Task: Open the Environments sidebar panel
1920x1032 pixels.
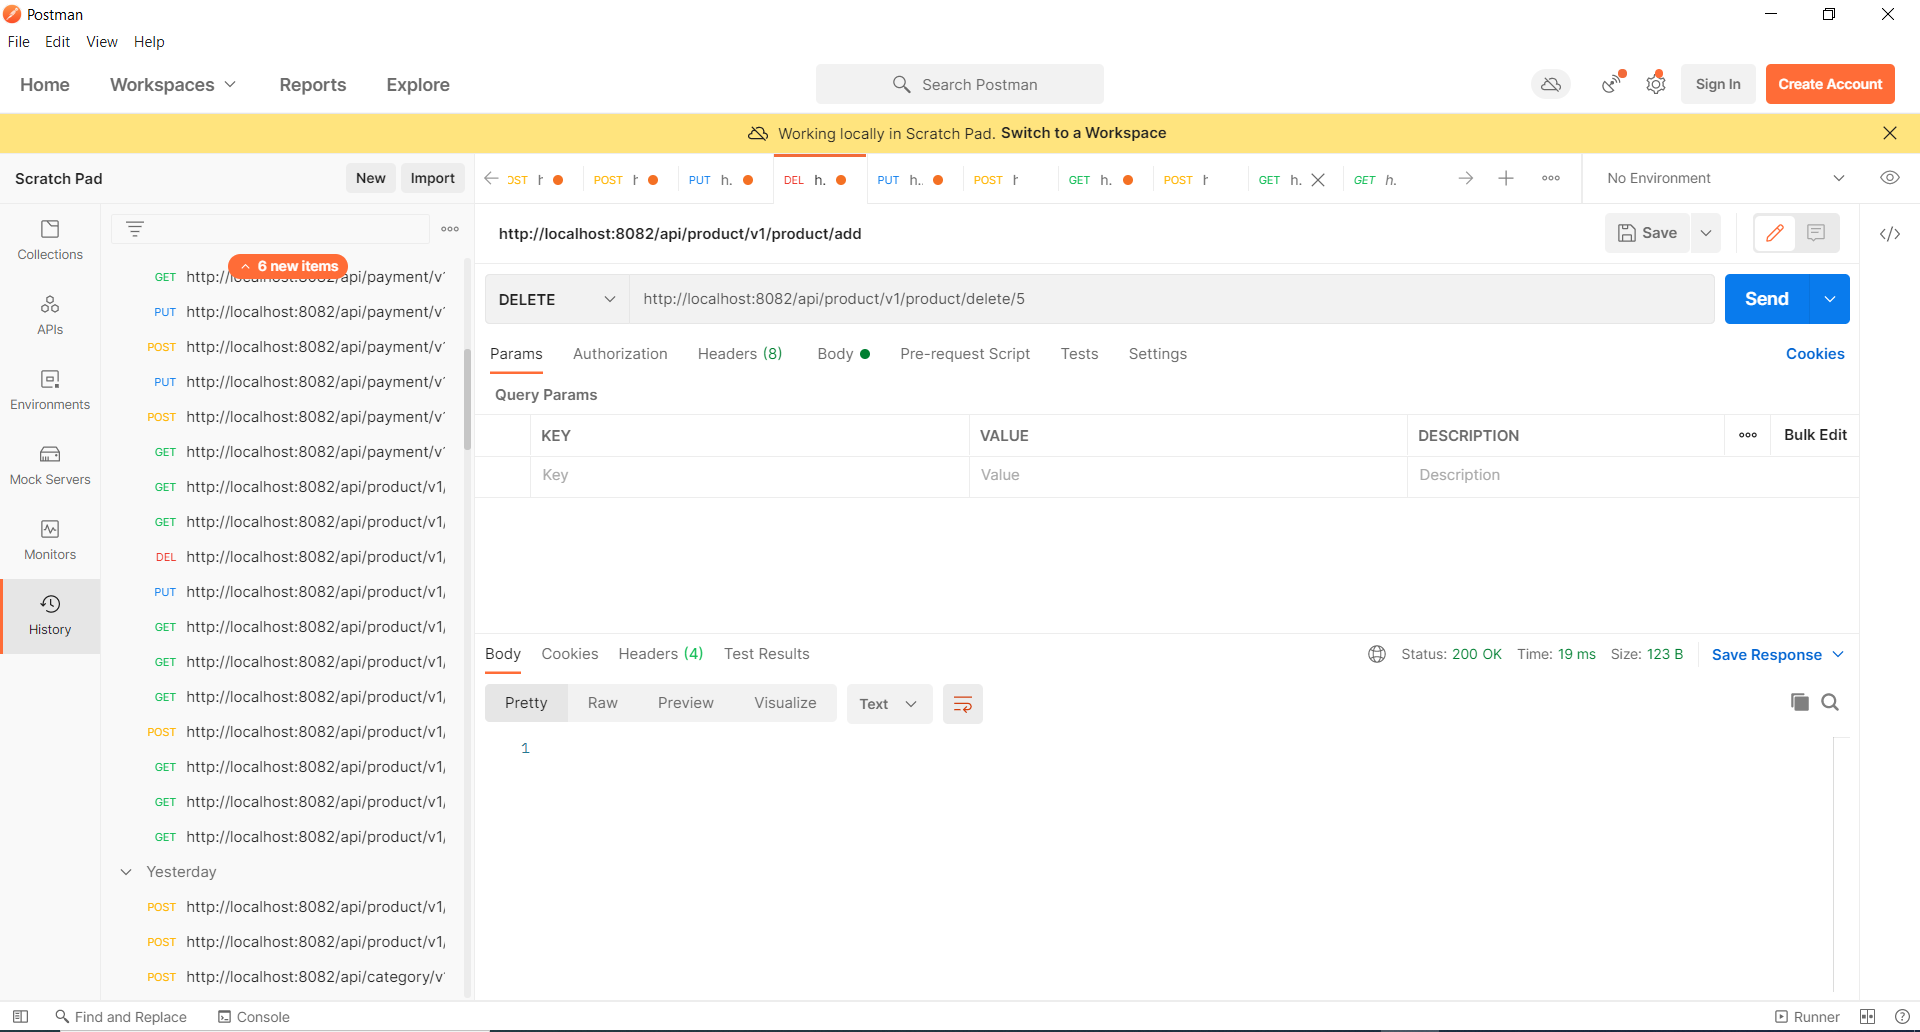Action: tap(50, 390)
